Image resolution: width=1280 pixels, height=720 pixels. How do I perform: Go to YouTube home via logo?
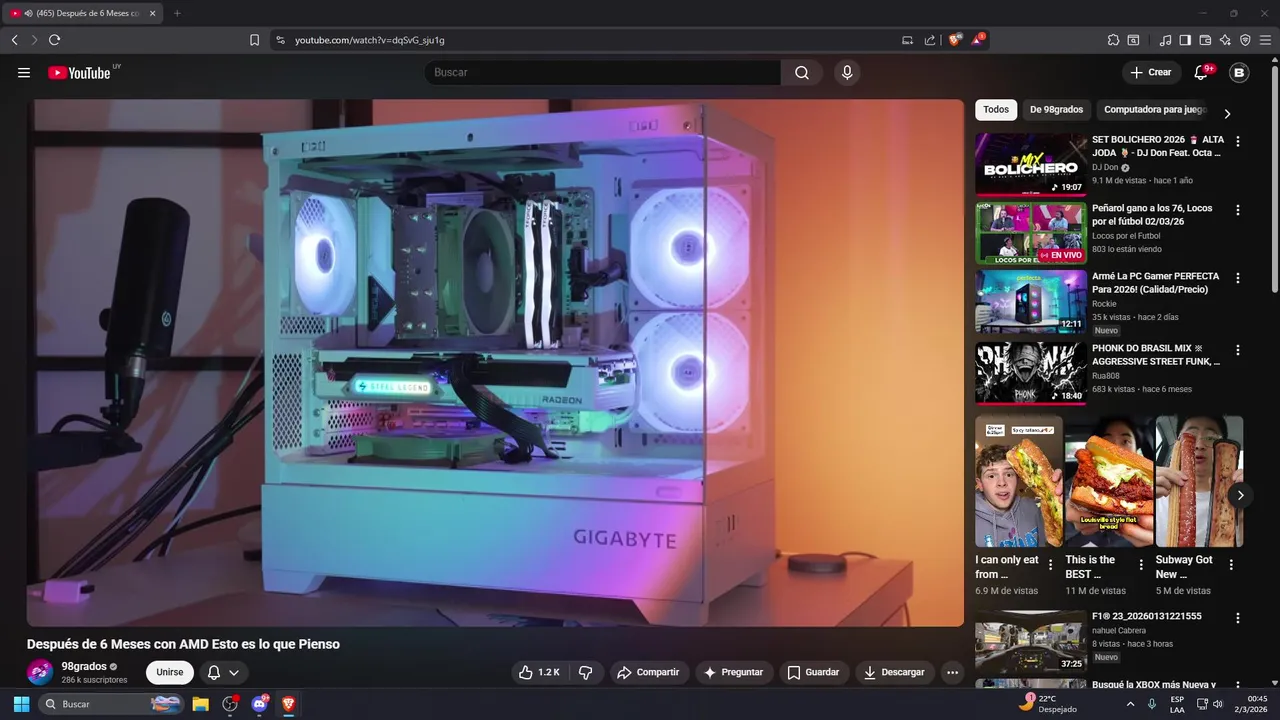point(79,72)
